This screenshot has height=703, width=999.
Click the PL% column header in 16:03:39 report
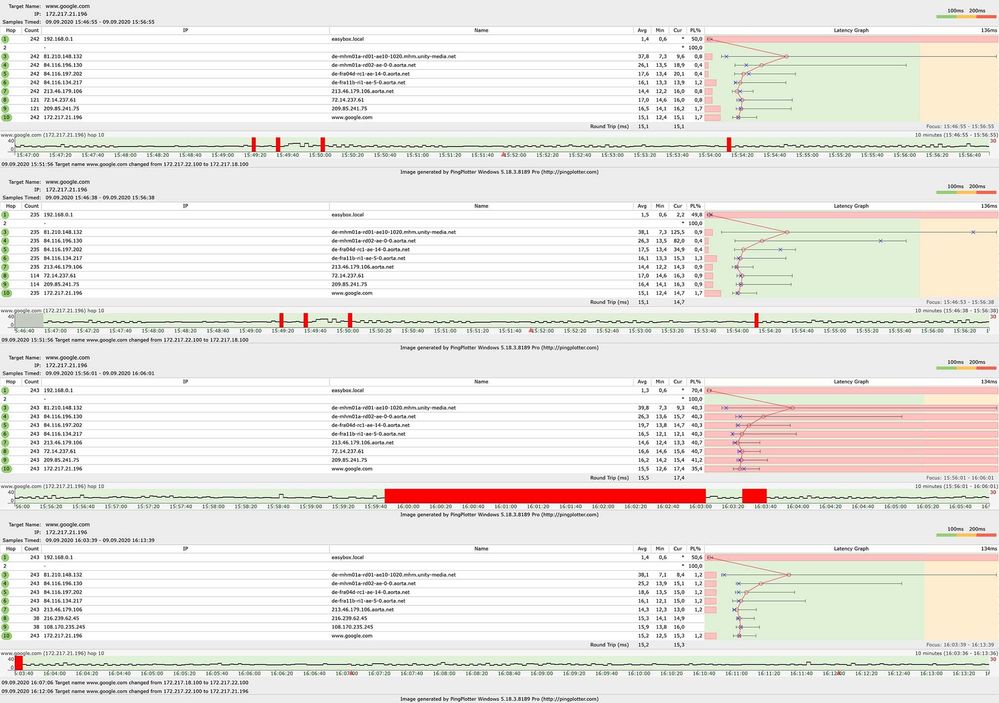(x=695, y=549)
